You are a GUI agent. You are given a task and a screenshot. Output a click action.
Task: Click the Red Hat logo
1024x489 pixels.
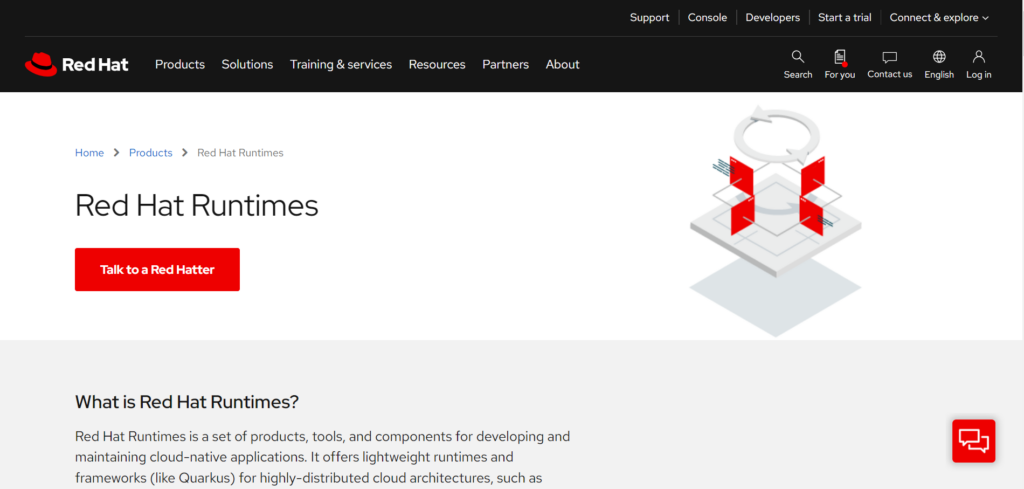[76, 64]
